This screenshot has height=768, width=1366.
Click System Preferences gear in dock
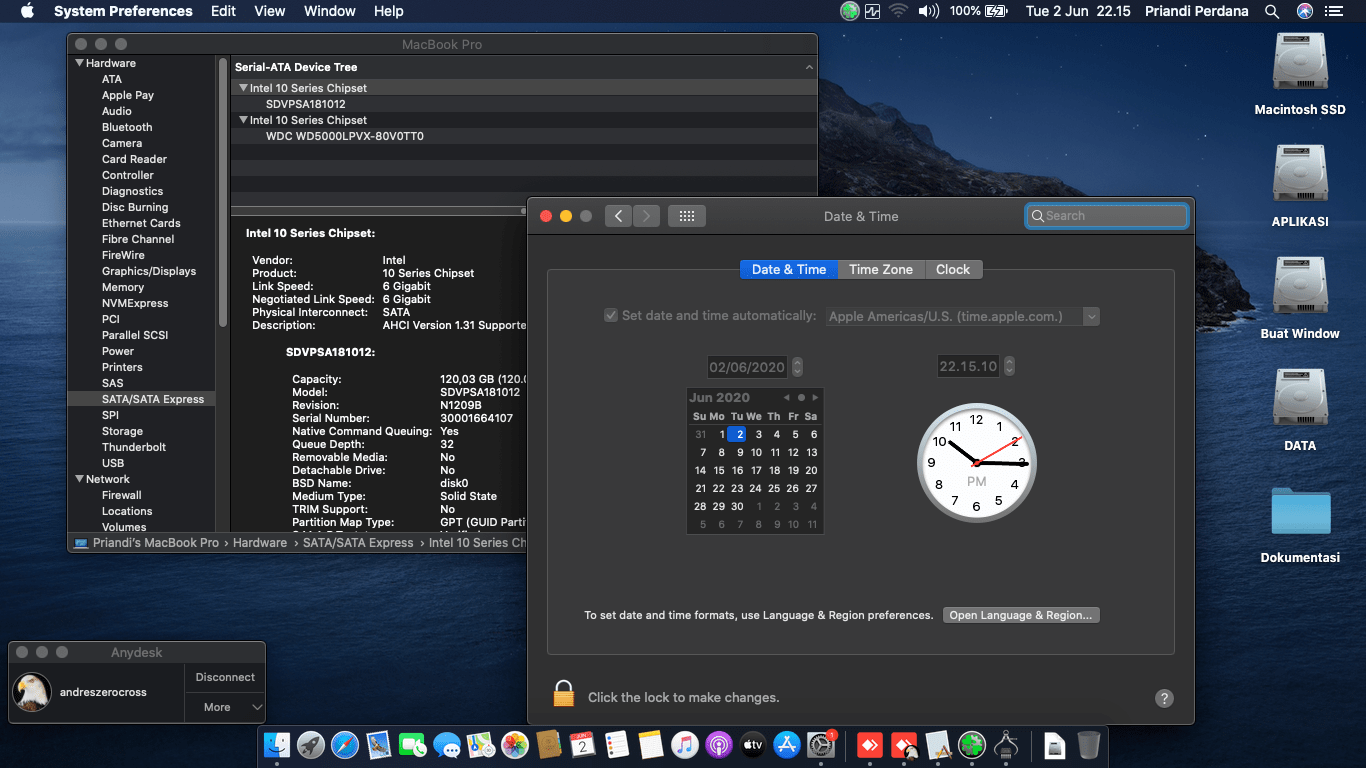click(x=821, y=745)
